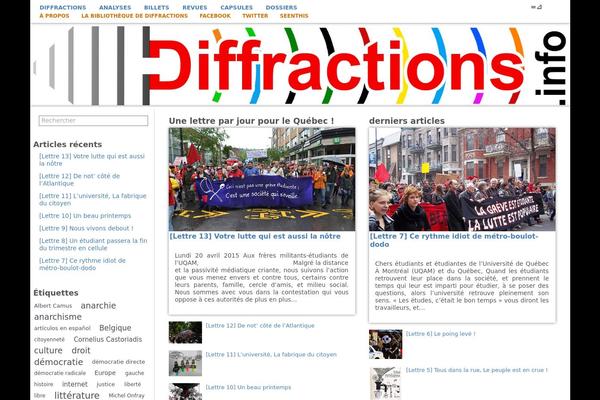Open link Lettre 6 Le poing levé
Image resolution: width=600 pixels, height=400 pixels.
tap(440, 334)
